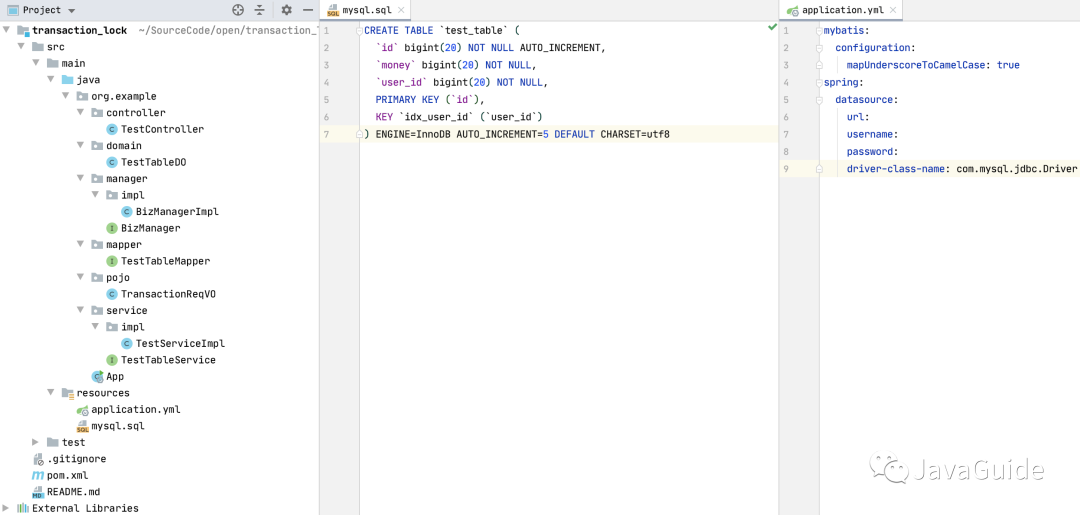This screenshot has width=1080, height=515.
Task: Click the BizManagerImpl class icon
Action: 127,211
